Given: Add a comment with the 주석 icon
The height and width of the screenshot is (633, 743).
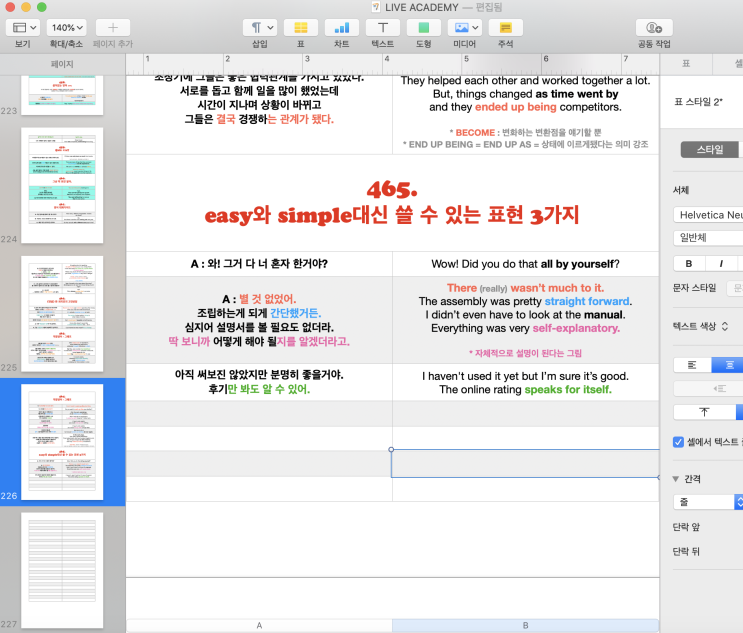Looking at the screenshot, I should coord(506,27).
